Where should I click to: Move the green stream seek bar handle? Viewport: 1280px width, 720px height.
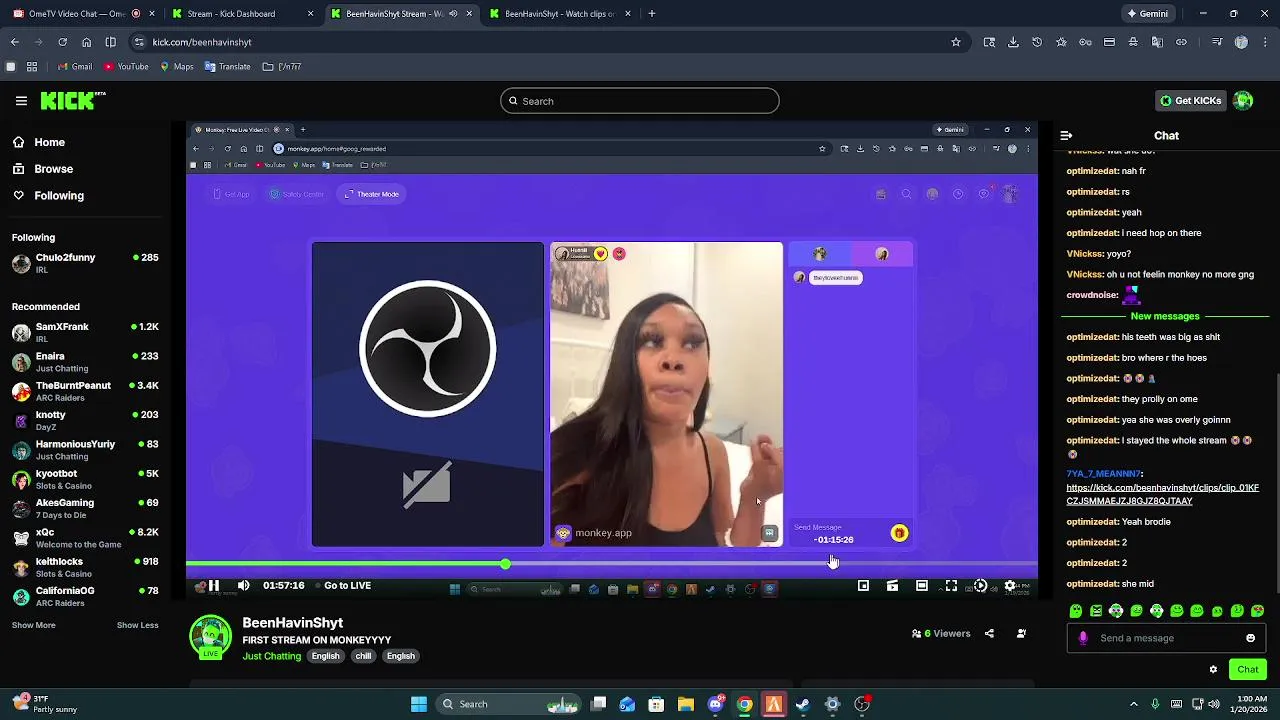pyautogui.click(x=505, y=565)
